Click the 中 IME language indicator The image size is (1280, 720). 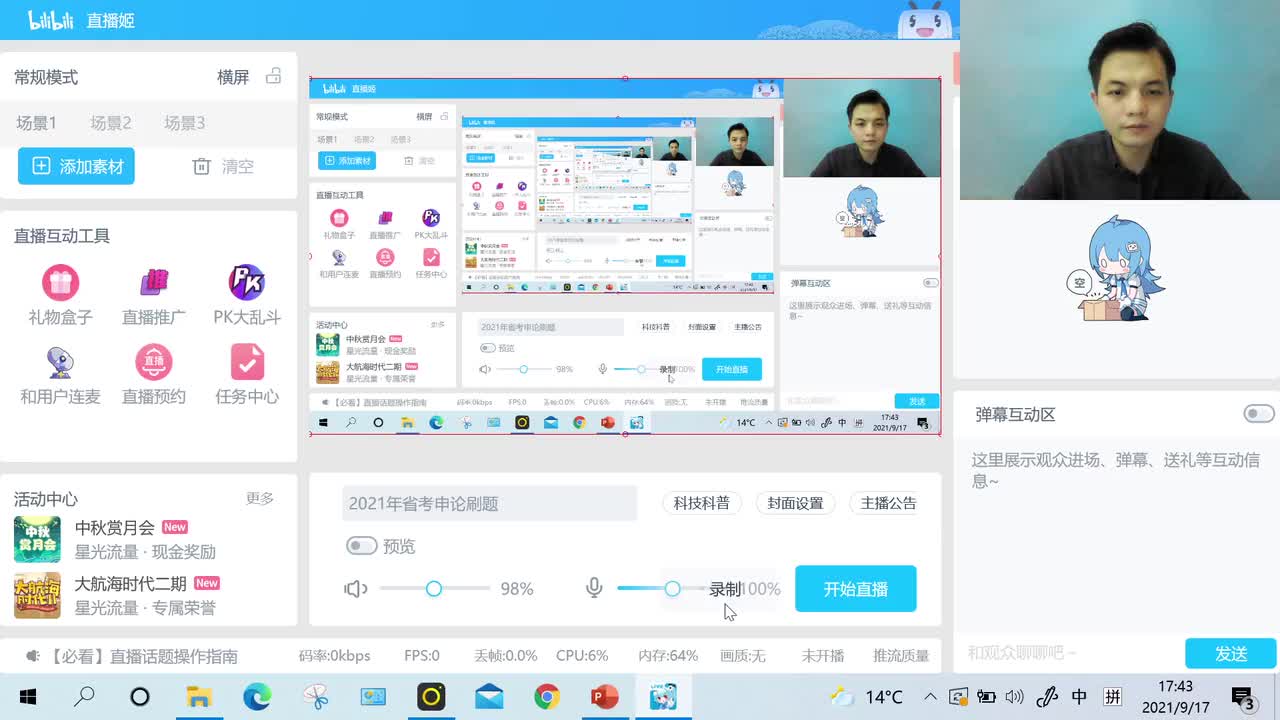(1079, 697)
